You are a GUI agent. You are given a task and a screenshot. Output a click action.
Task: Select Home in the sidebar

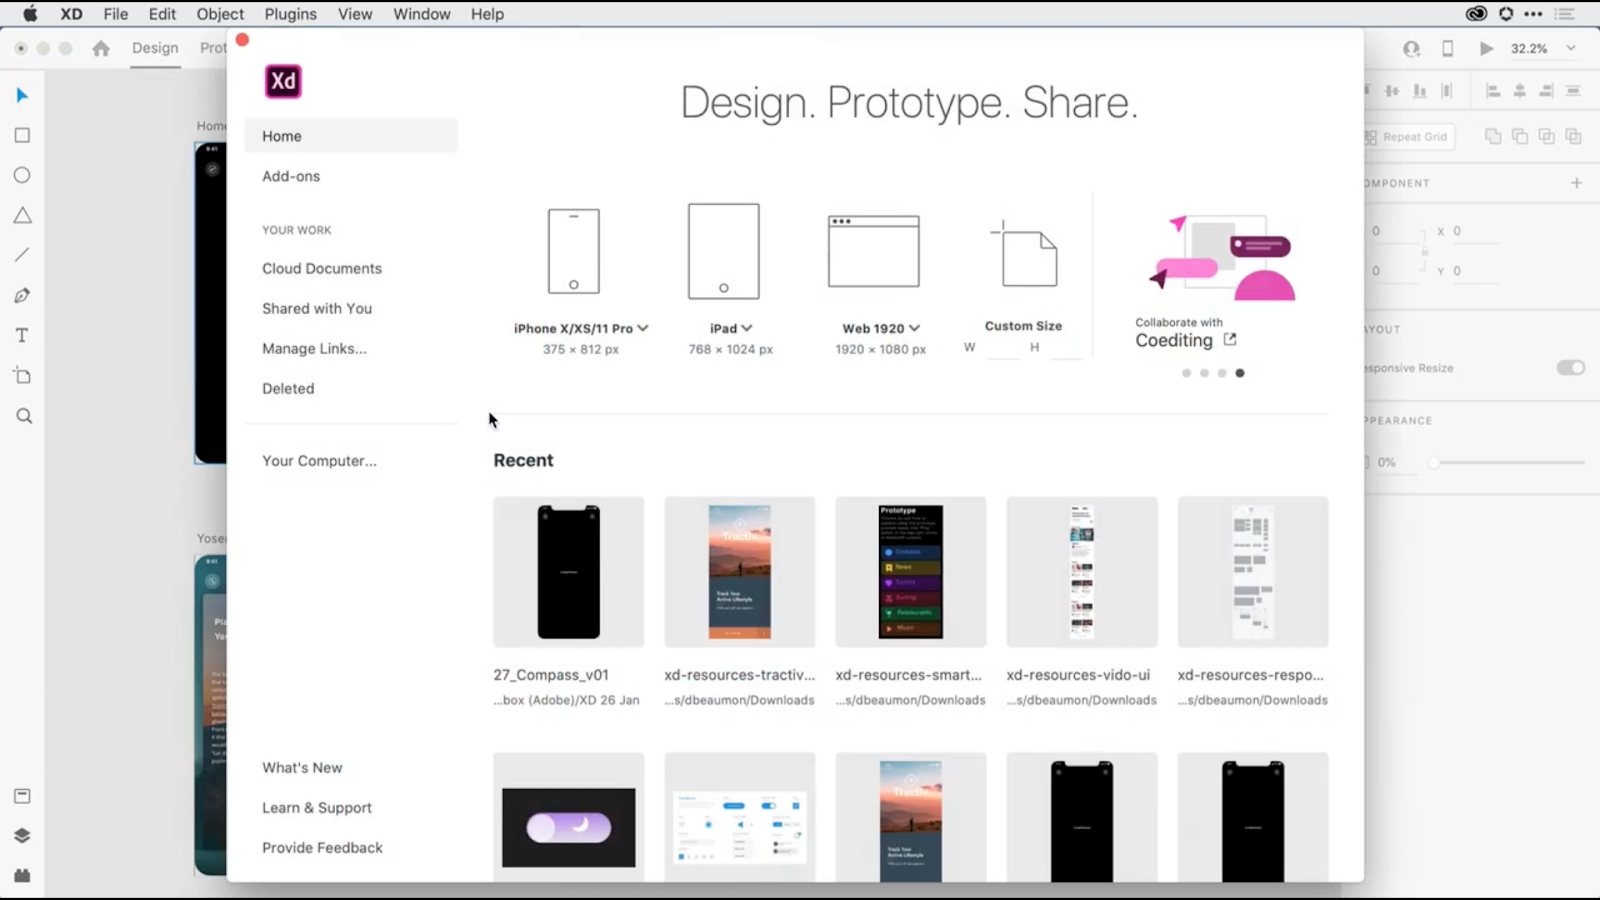351,136
